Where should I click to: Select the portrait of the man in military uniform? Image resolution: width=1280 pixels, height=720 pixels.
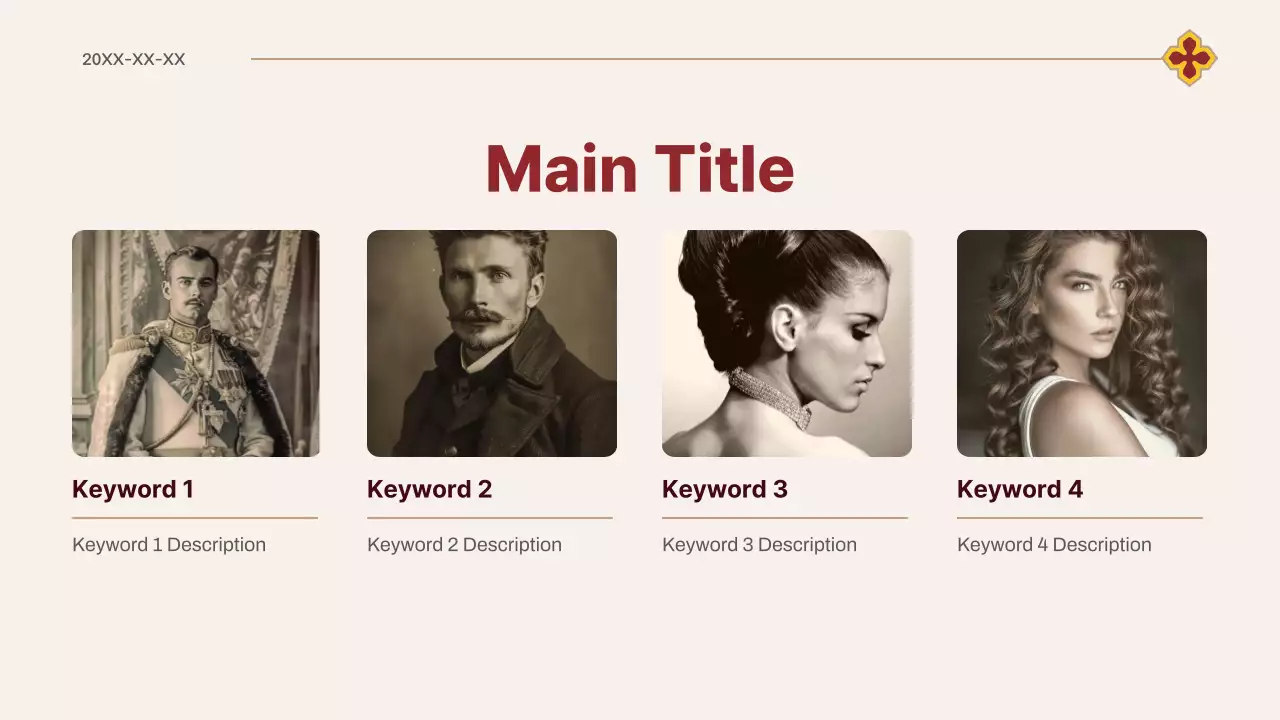coord(196,343)
